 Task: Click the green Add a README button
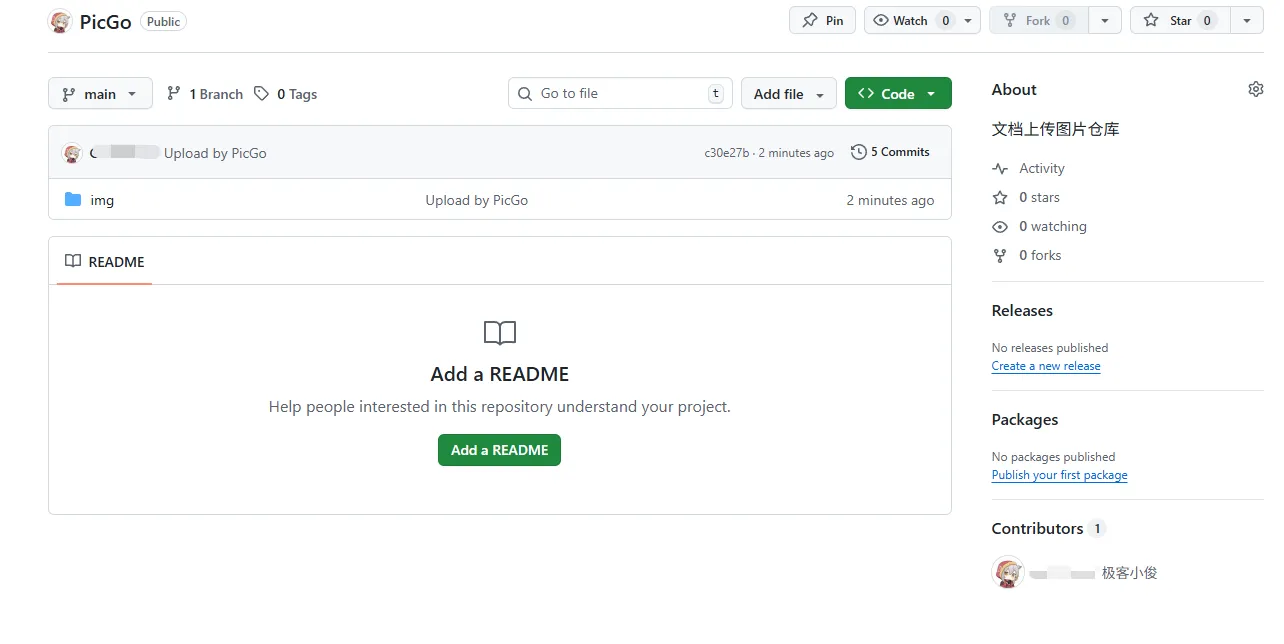499,450
